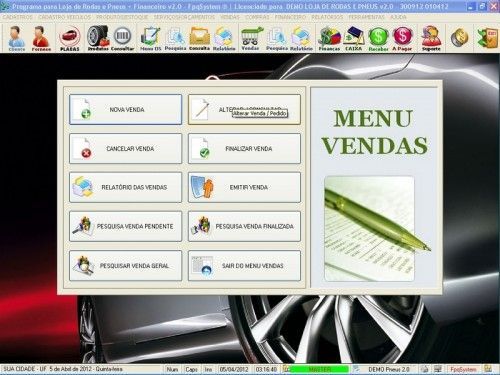Open the CADASTRO VEICULOS menu
Viewport: 500px width, 375px height.
click(x=64, y=17)
